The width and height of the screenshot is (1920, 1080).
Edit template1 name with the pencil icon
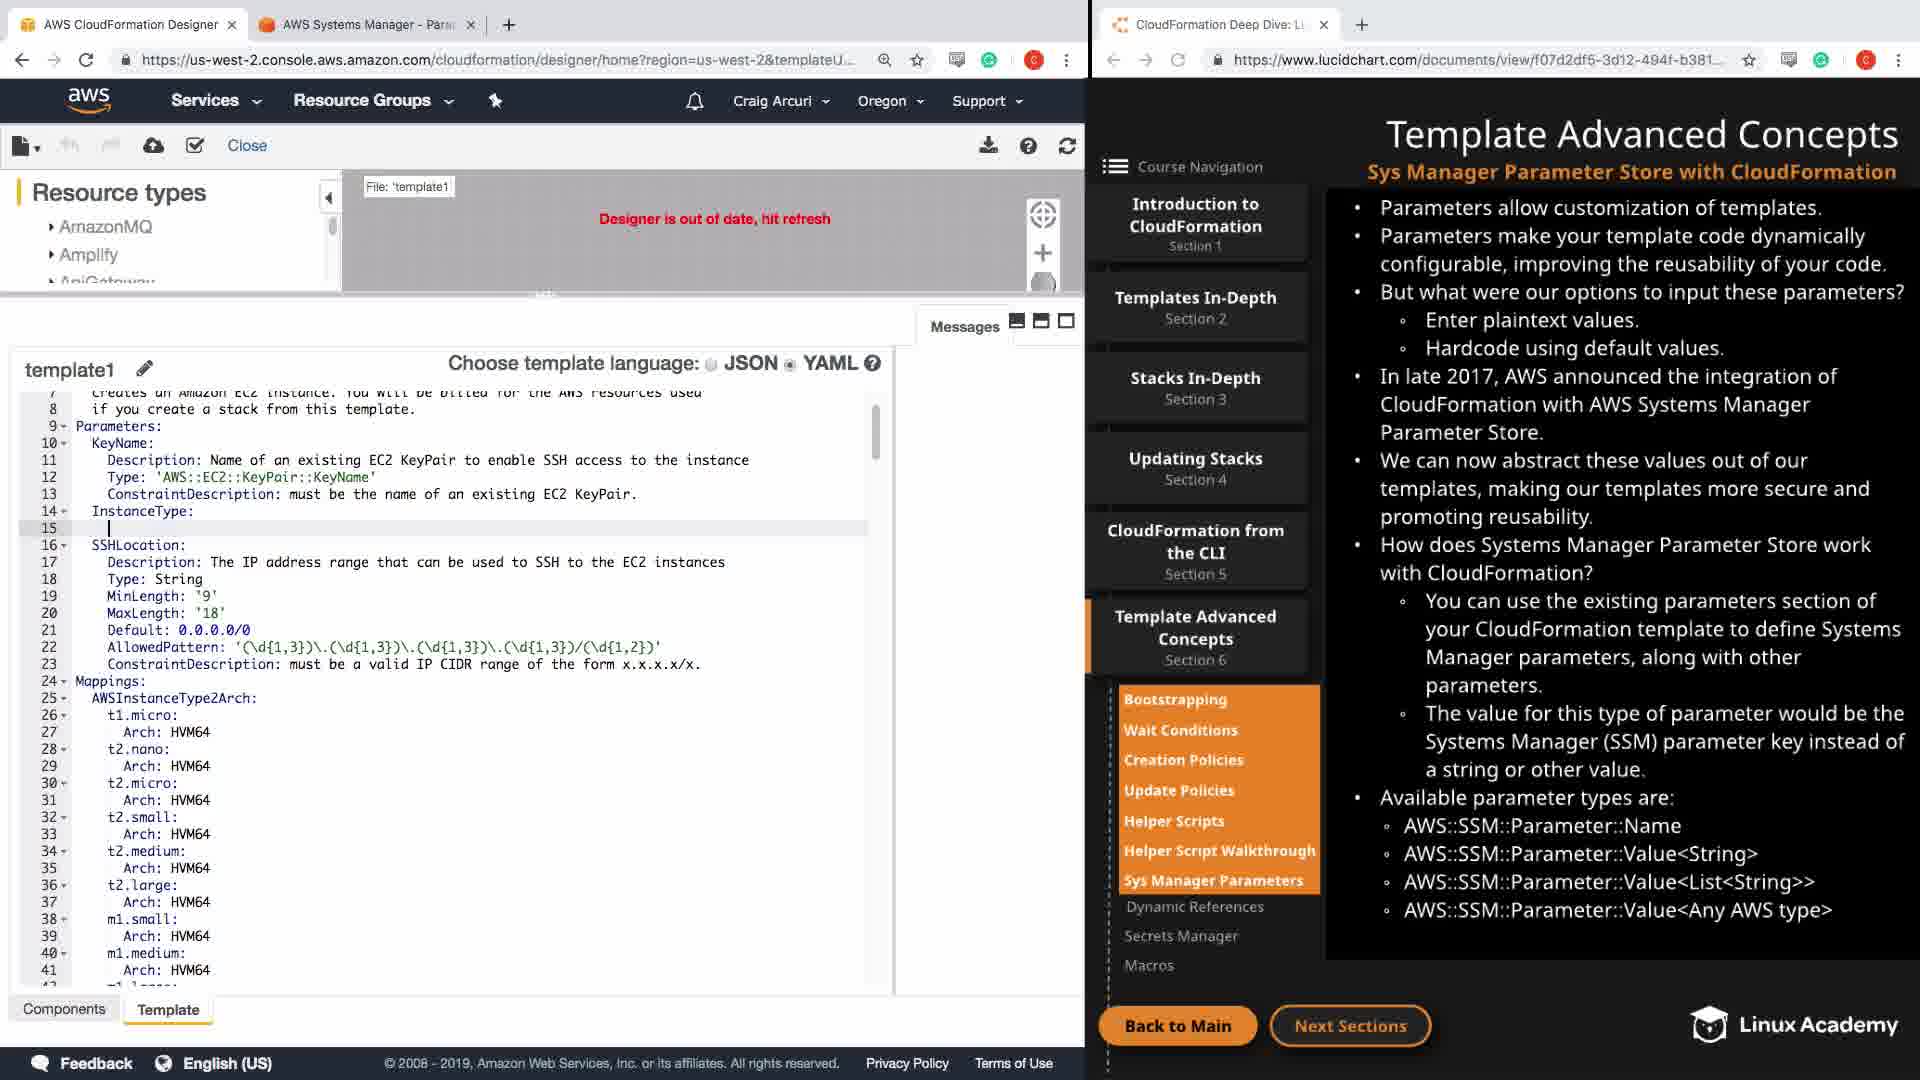point(145,369)
